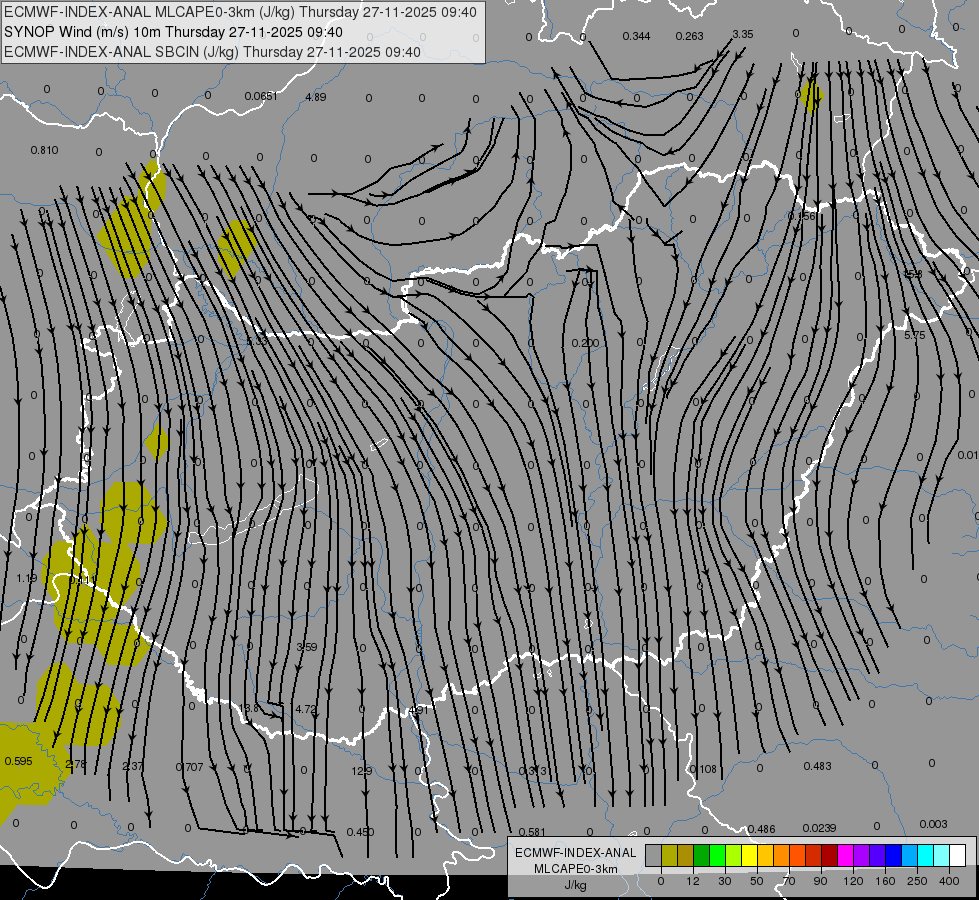The height and width of the screenshot is (900, 979).
Task: Click the bright green legend swatch
Action: click(717, 855)
